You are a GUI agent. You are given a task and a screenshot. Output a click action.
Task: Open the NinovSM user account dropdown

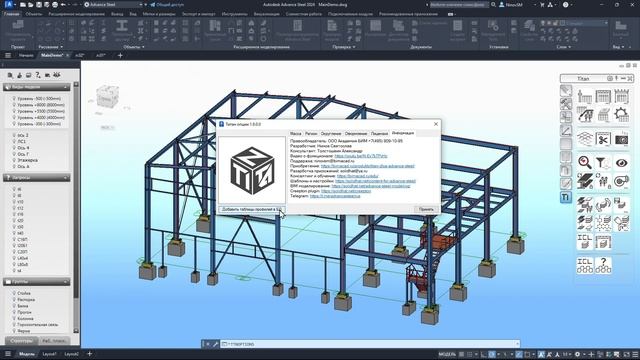[x=517, y=4]
